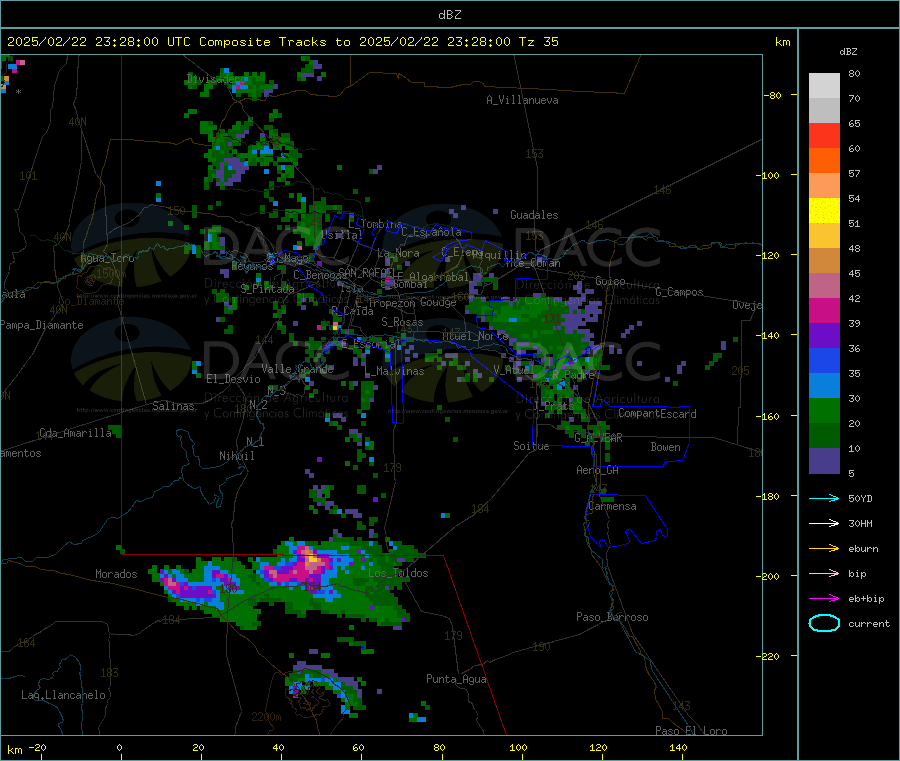Click the '140' tick label on bottom axis
Viewport: 900px width, 761px height.
coord(678,747)
